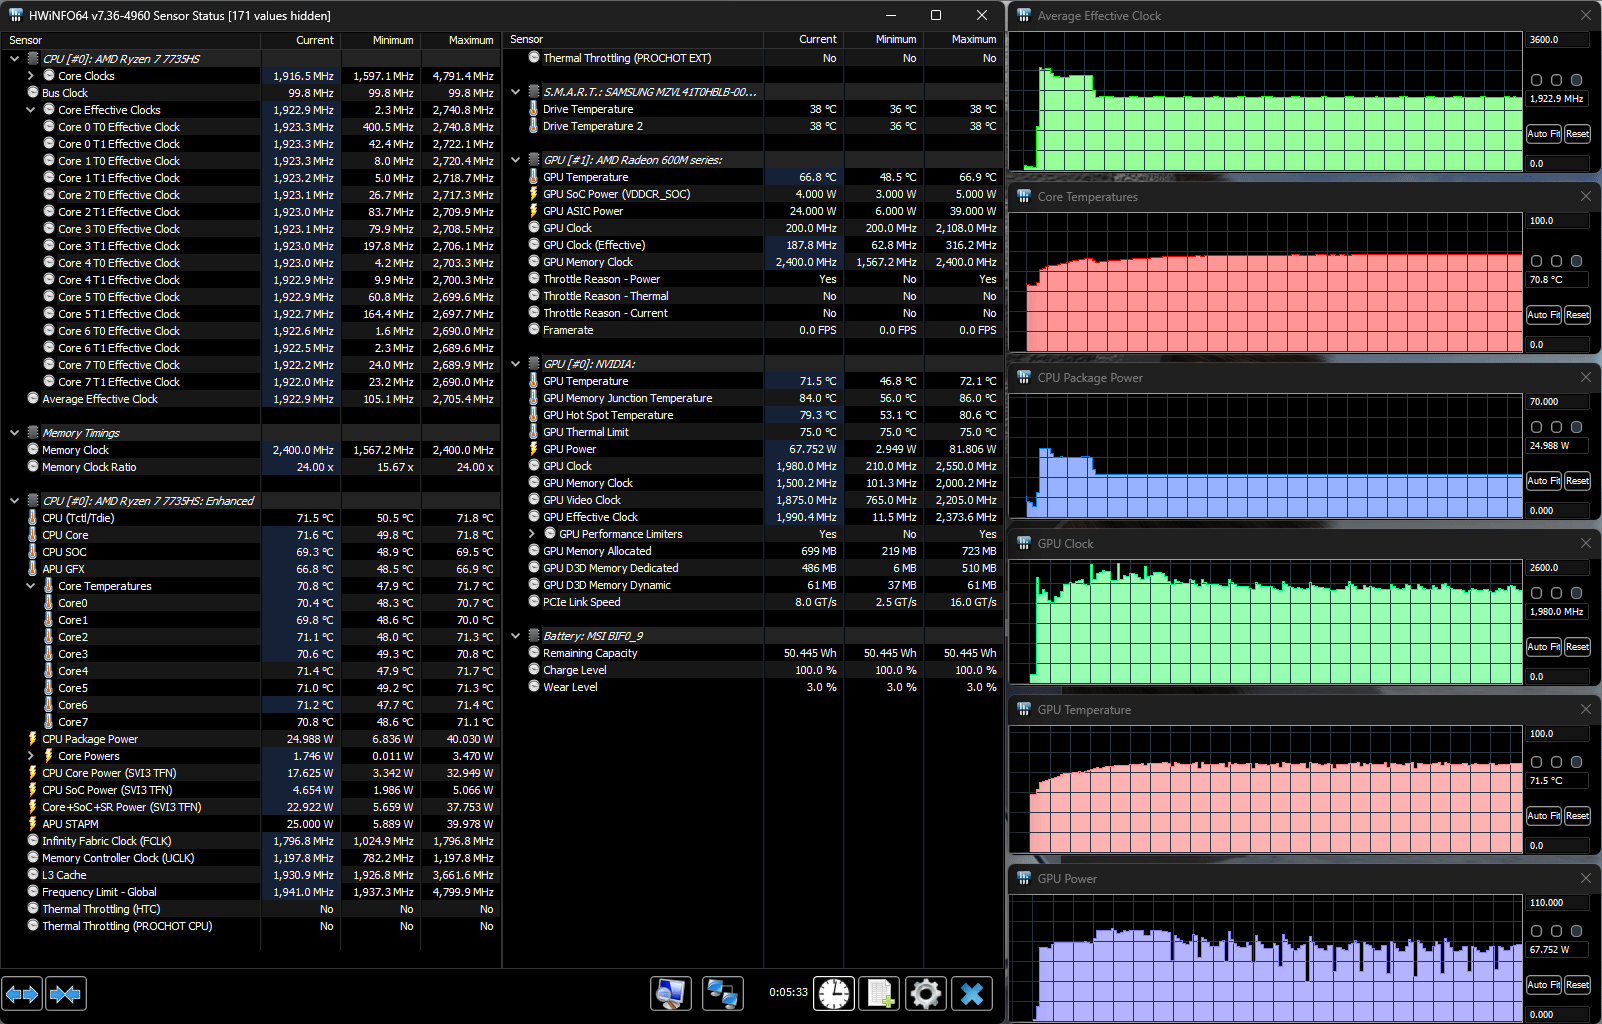The width and height of the screenshot is (1602, 1024).
Task: Select the GPU Hot Spot Temperature row
Action: coord(764,415)
